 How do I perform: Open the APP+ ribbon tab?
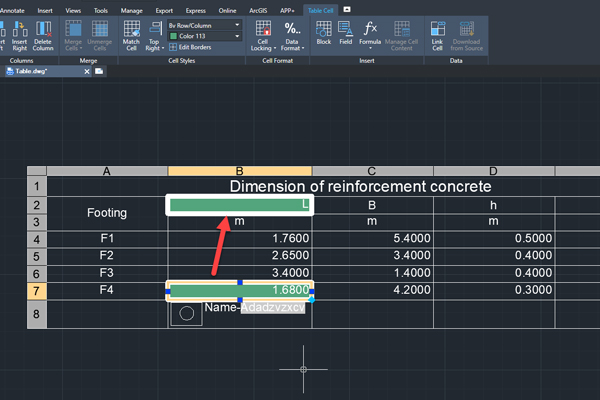coord(287,10)
